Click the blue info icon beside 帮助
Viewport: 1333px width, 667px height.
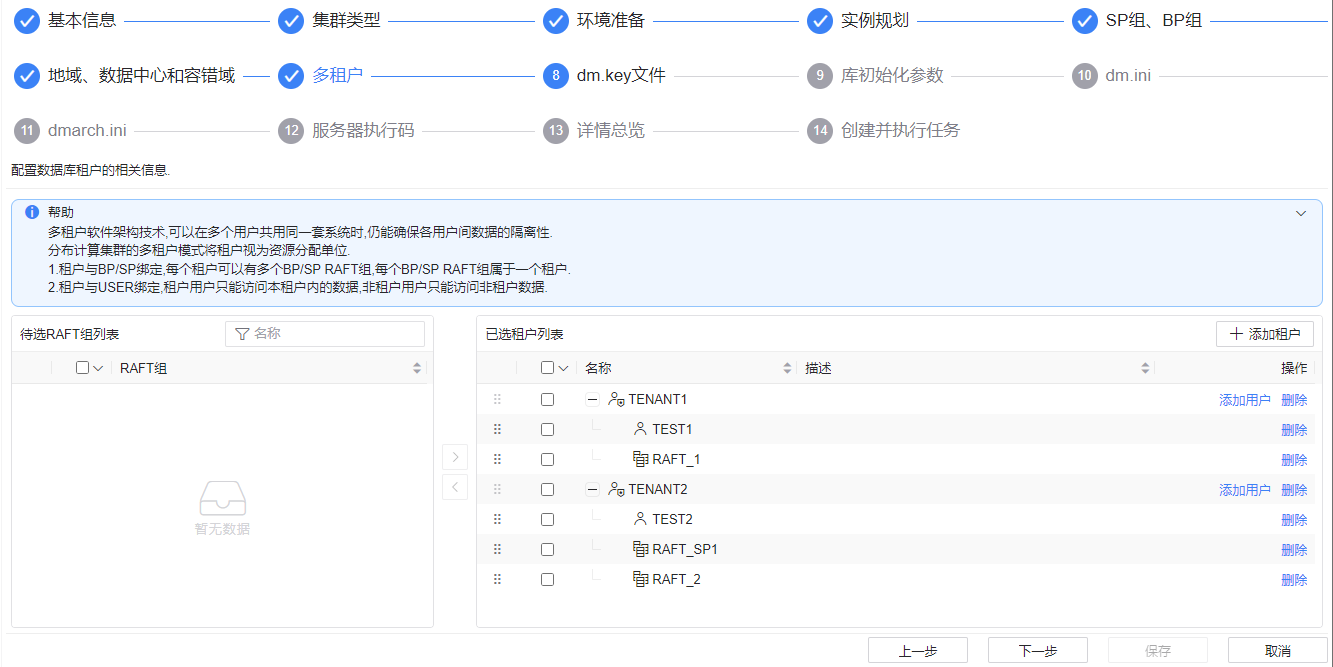pyautogui.click(x=32, y=212)
